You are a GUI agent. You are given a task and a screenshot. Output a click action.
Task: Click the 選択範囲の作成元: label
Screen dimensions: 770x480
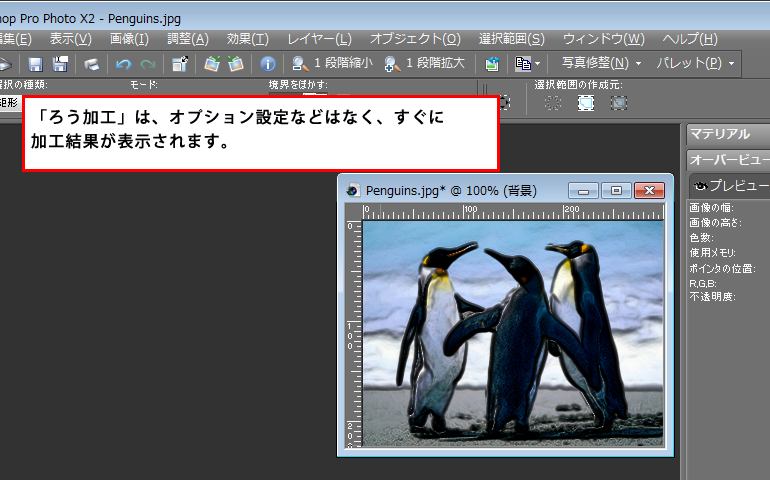(x=578, y=85)
